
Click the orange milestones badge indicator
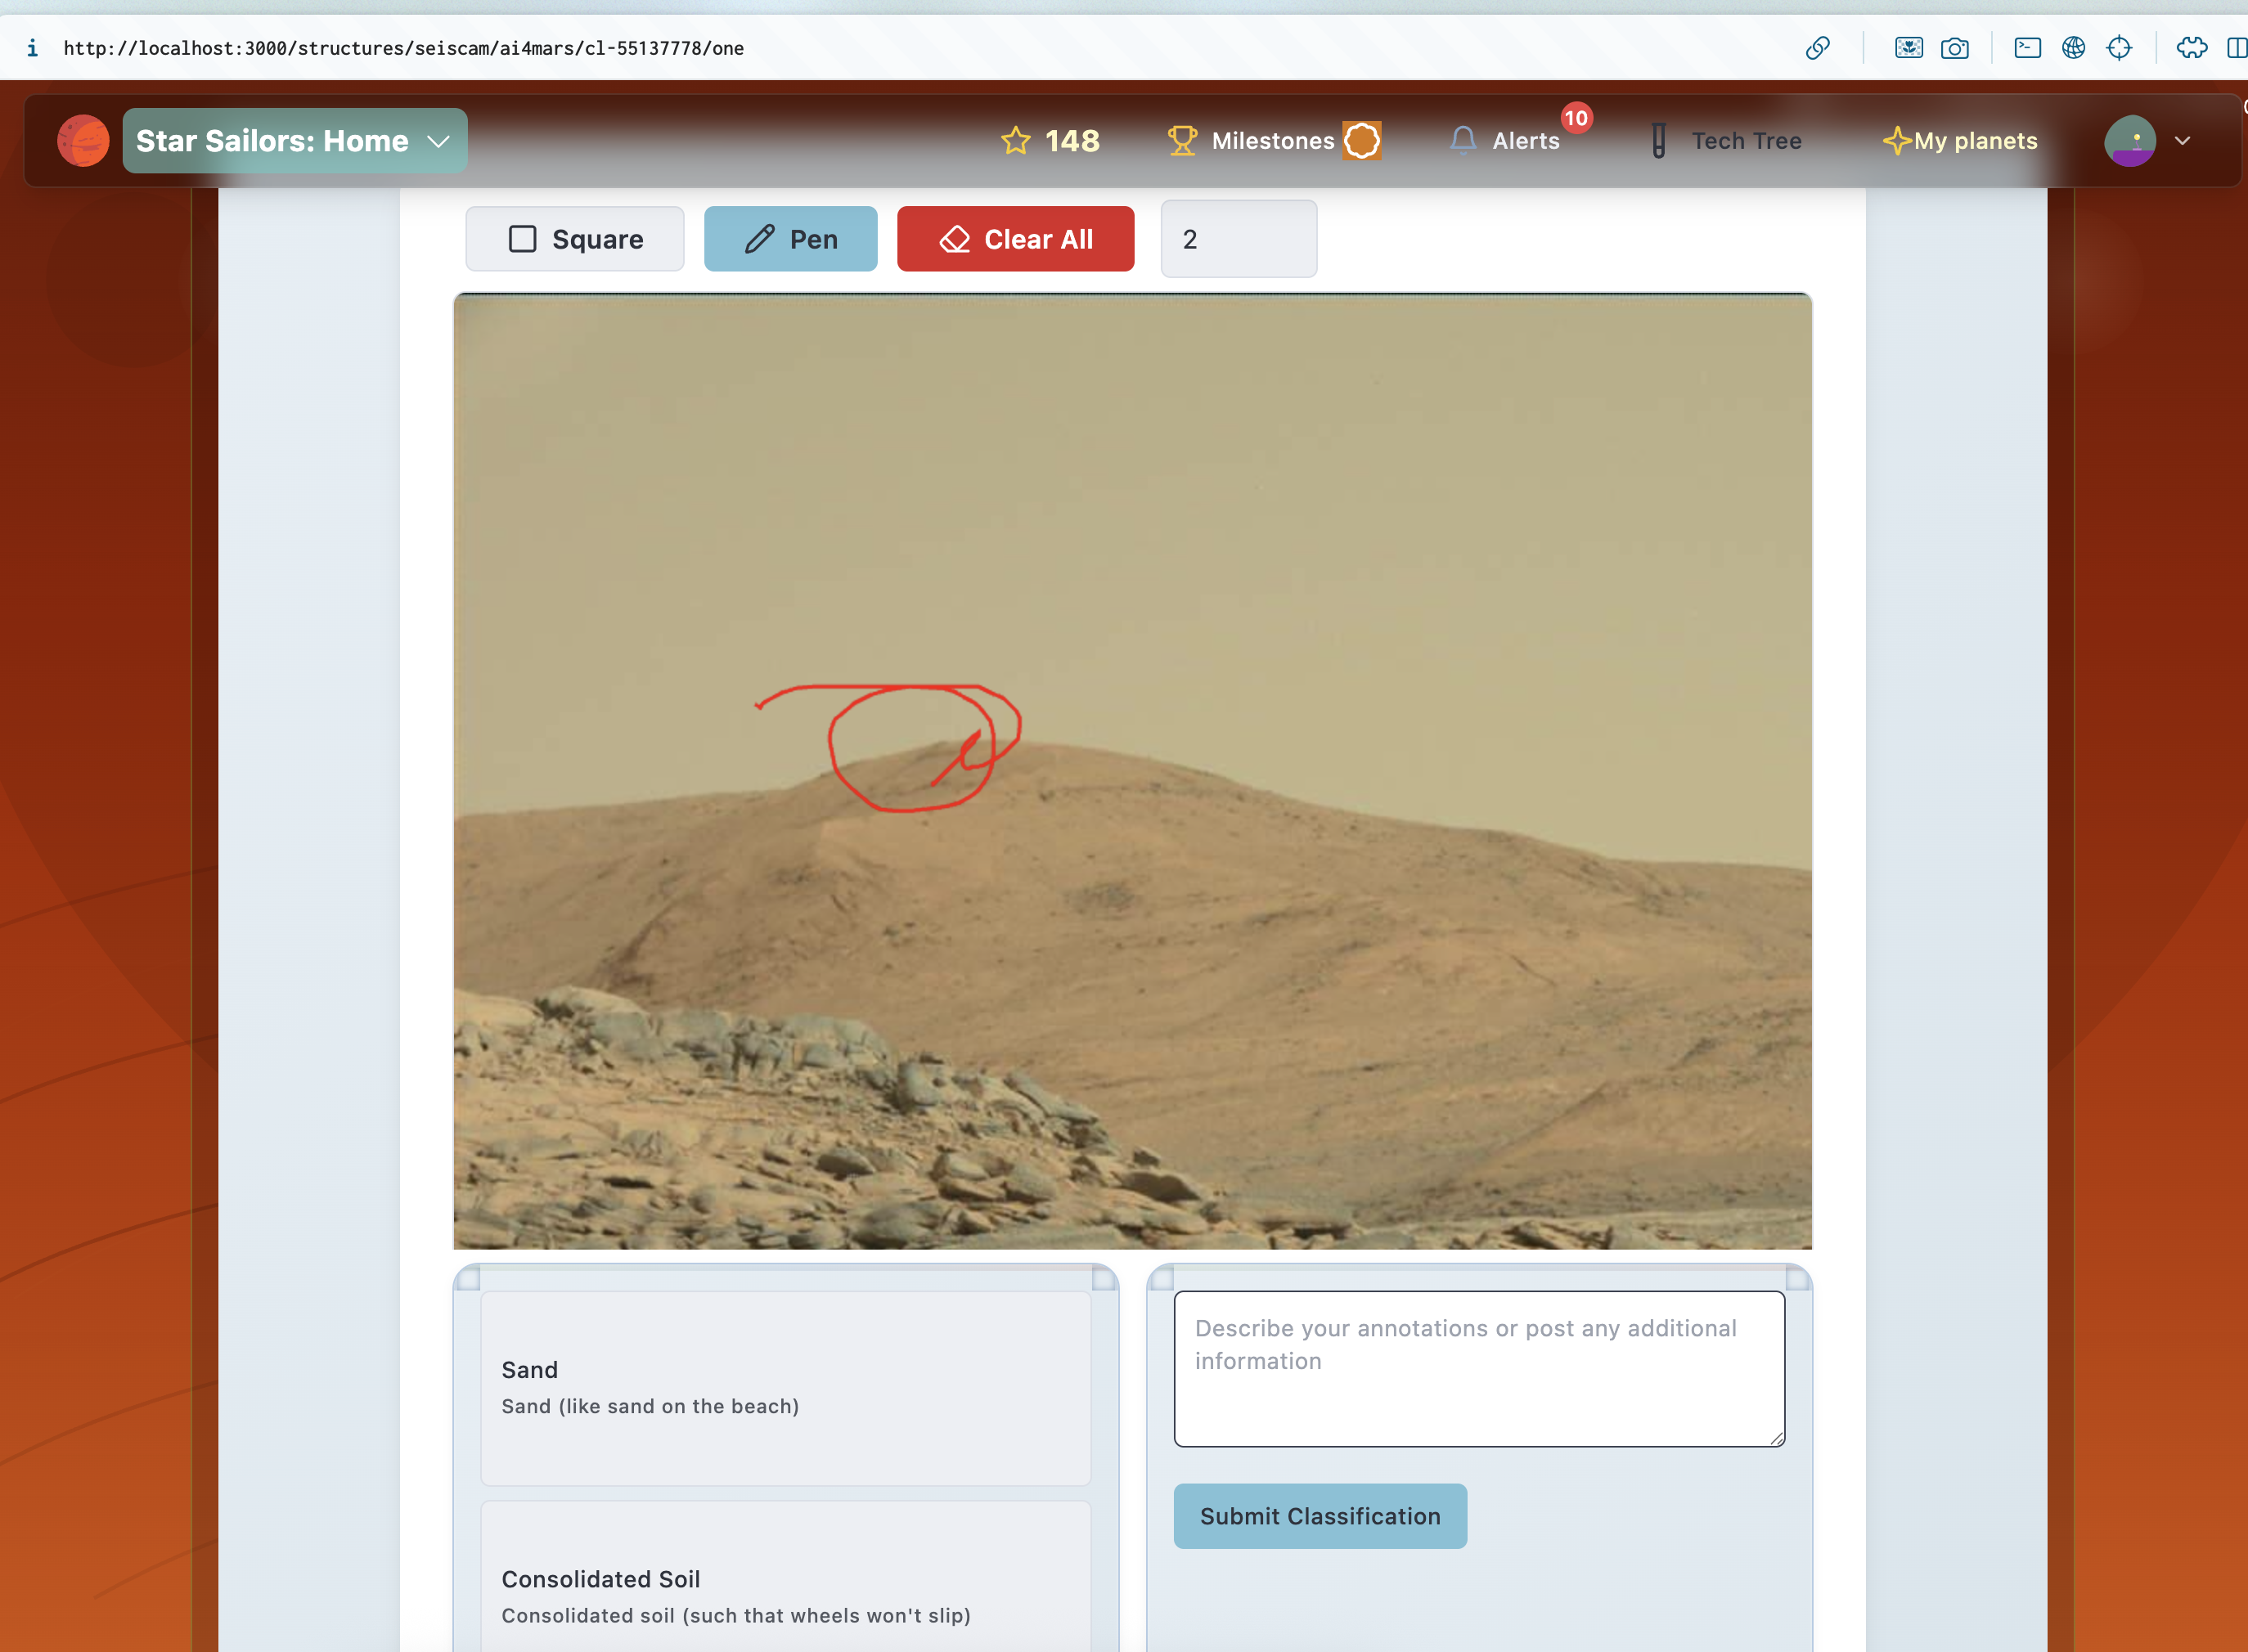tap(1361, 141)
